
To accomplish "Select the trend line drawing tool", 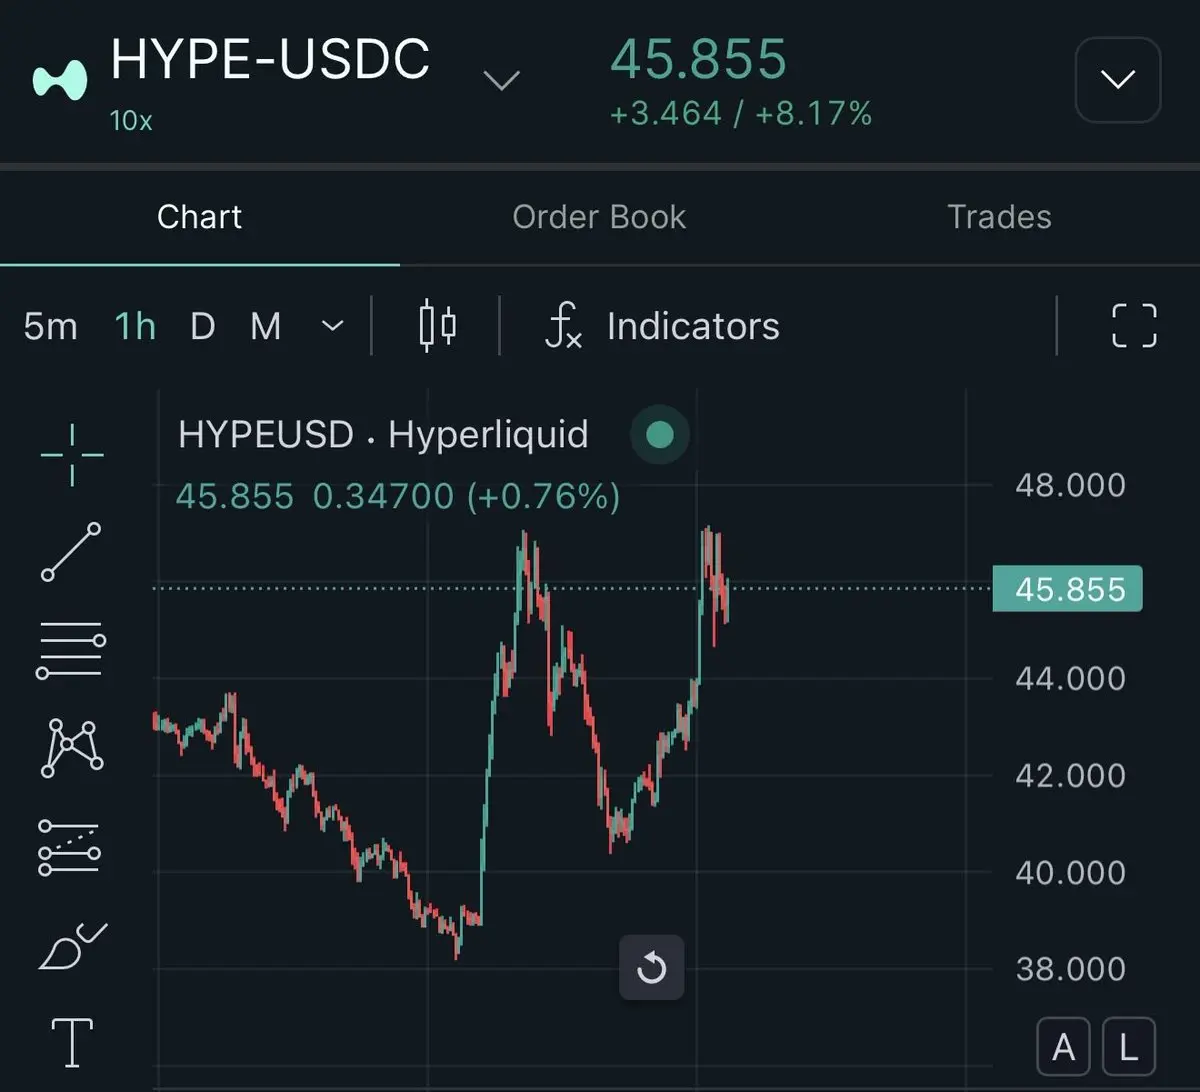I will pos(71,552).
